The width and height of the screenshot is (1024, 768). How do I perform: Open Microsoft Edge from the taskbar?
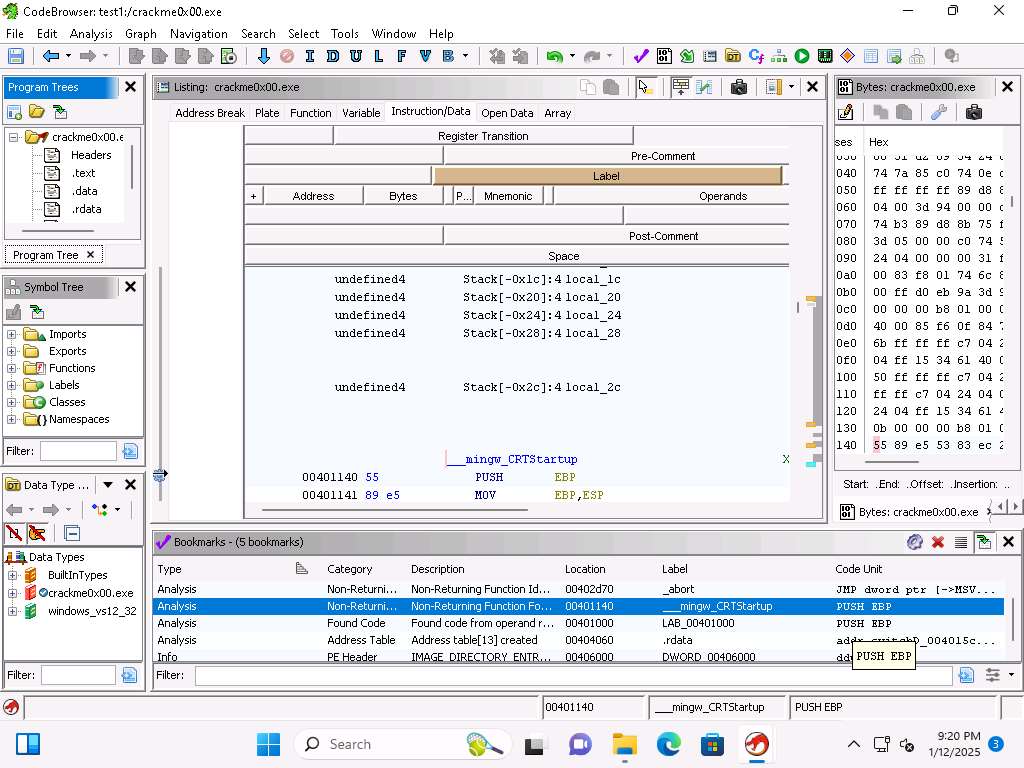[x=668, y=744]
